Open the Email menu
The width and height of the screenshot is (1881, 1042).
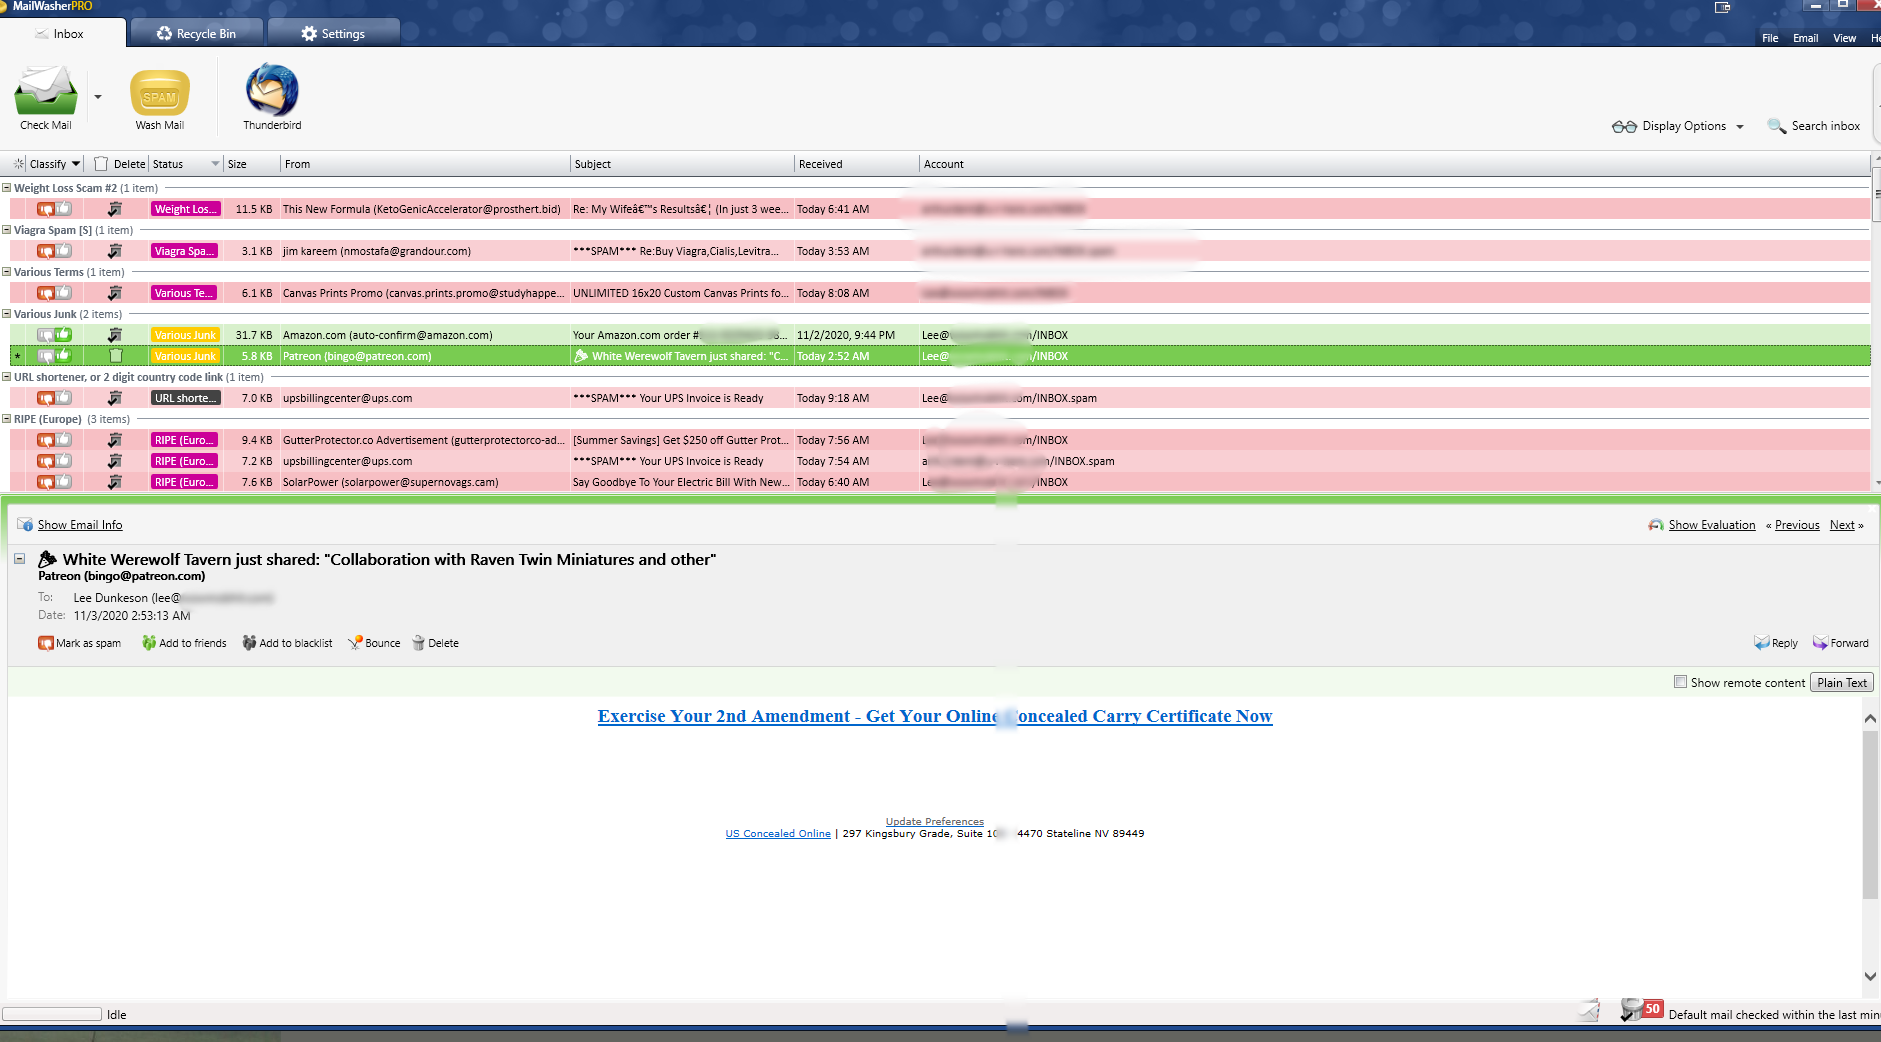point(1805,38)
